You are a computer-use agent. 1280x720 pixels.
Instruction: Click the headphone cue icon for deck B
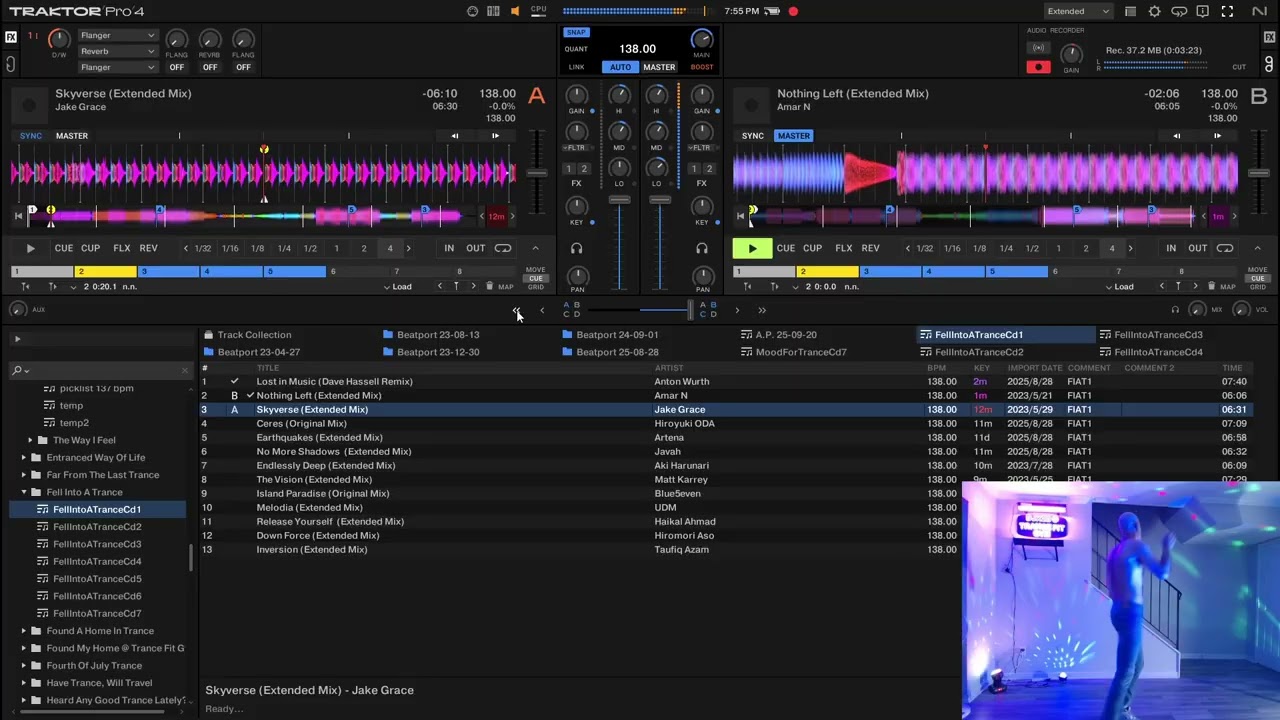[x=702, y=248]
